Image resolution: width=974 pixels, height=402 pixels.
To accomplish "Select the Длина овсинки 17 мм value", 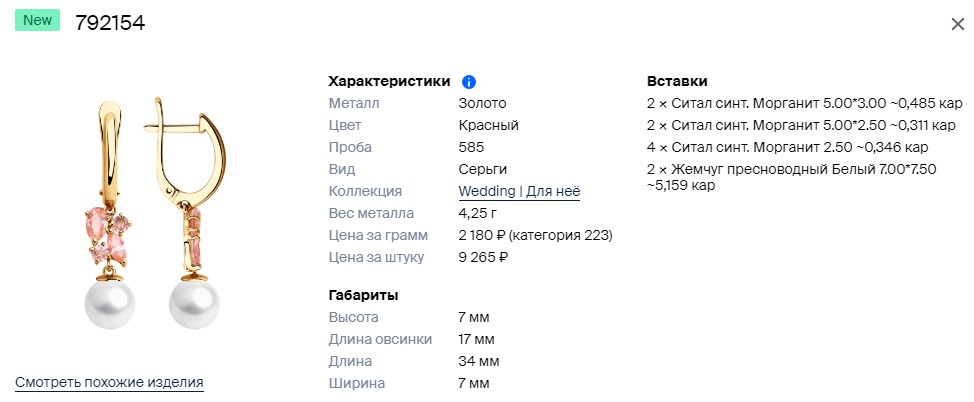I will point(476,339).
